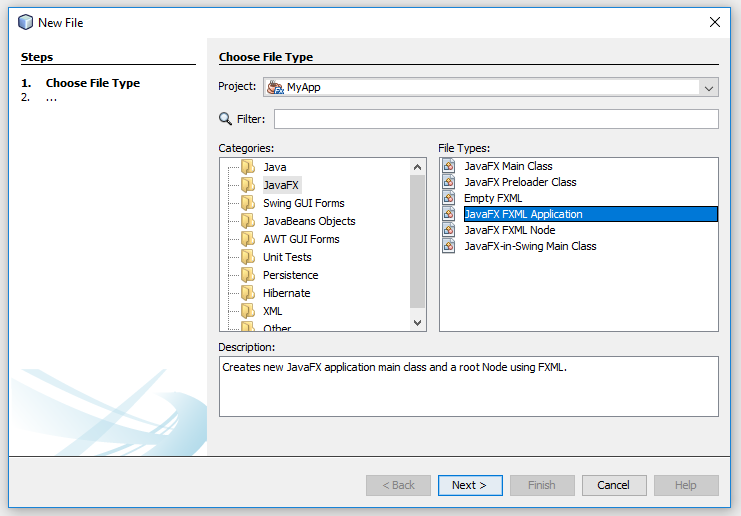Screen dimensions: 741x516
Task: Click the Persistence folder icon
Action: click(248, 275)
